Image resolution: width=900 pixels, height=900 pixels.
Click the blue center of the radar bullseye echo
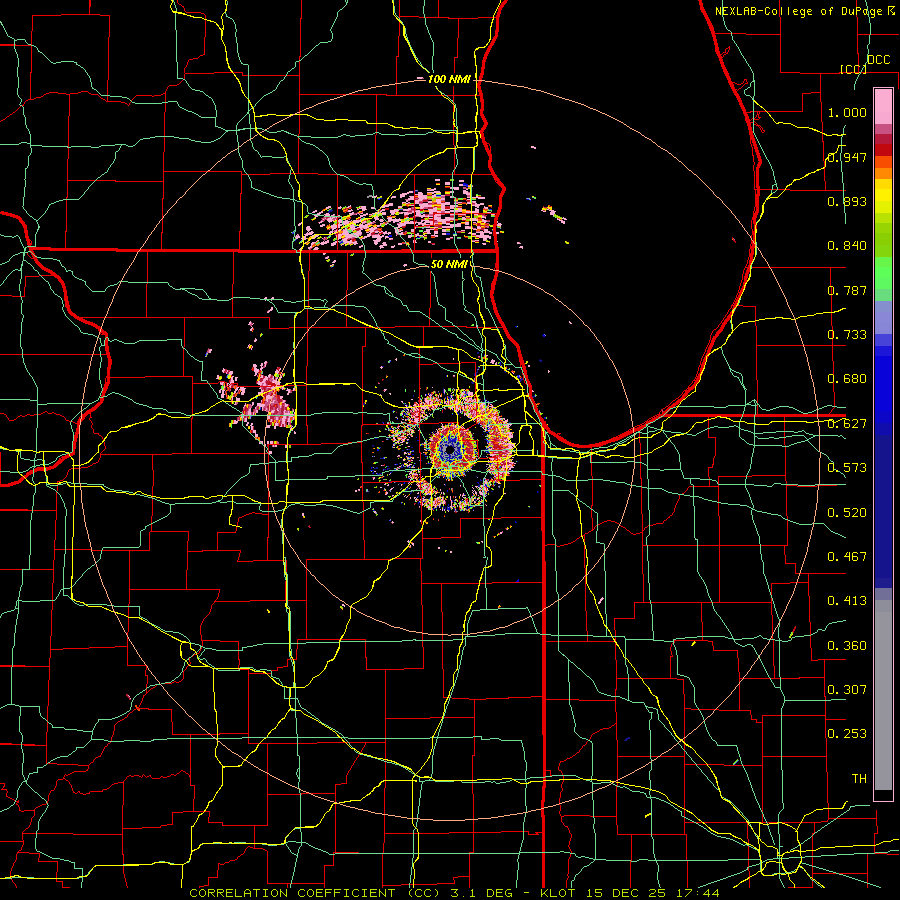[451, 449]
